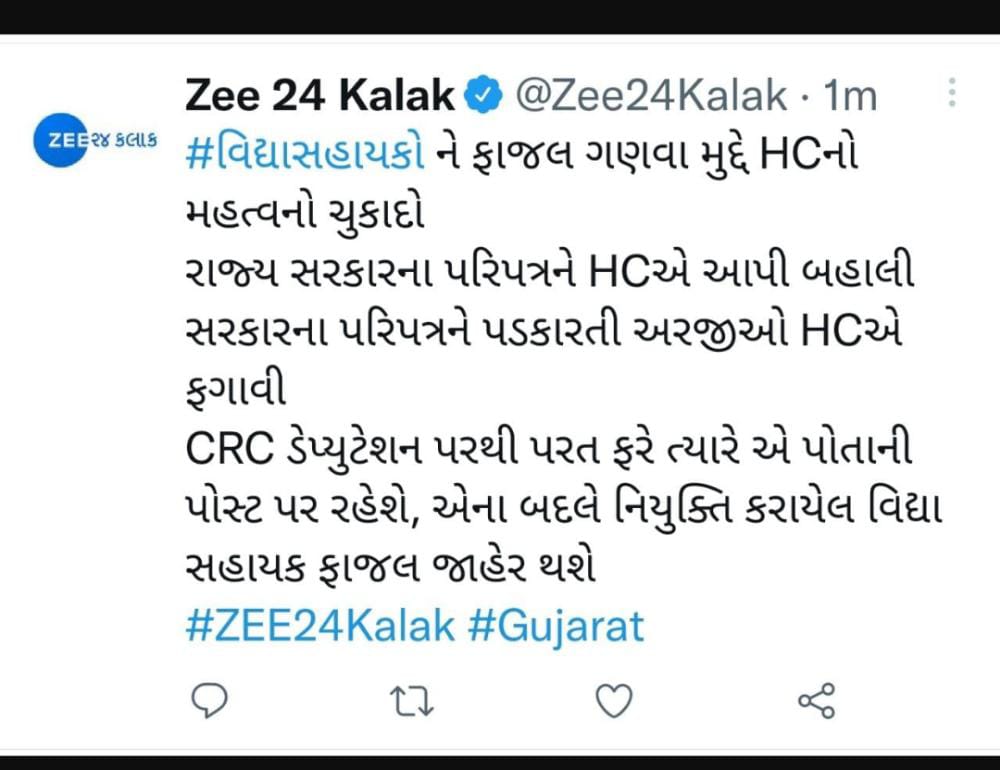The image size is (1000, 770).
Task: Follow the #વિદ્યાસહાયકો hashtag
Action: click(x=305, y=154)
